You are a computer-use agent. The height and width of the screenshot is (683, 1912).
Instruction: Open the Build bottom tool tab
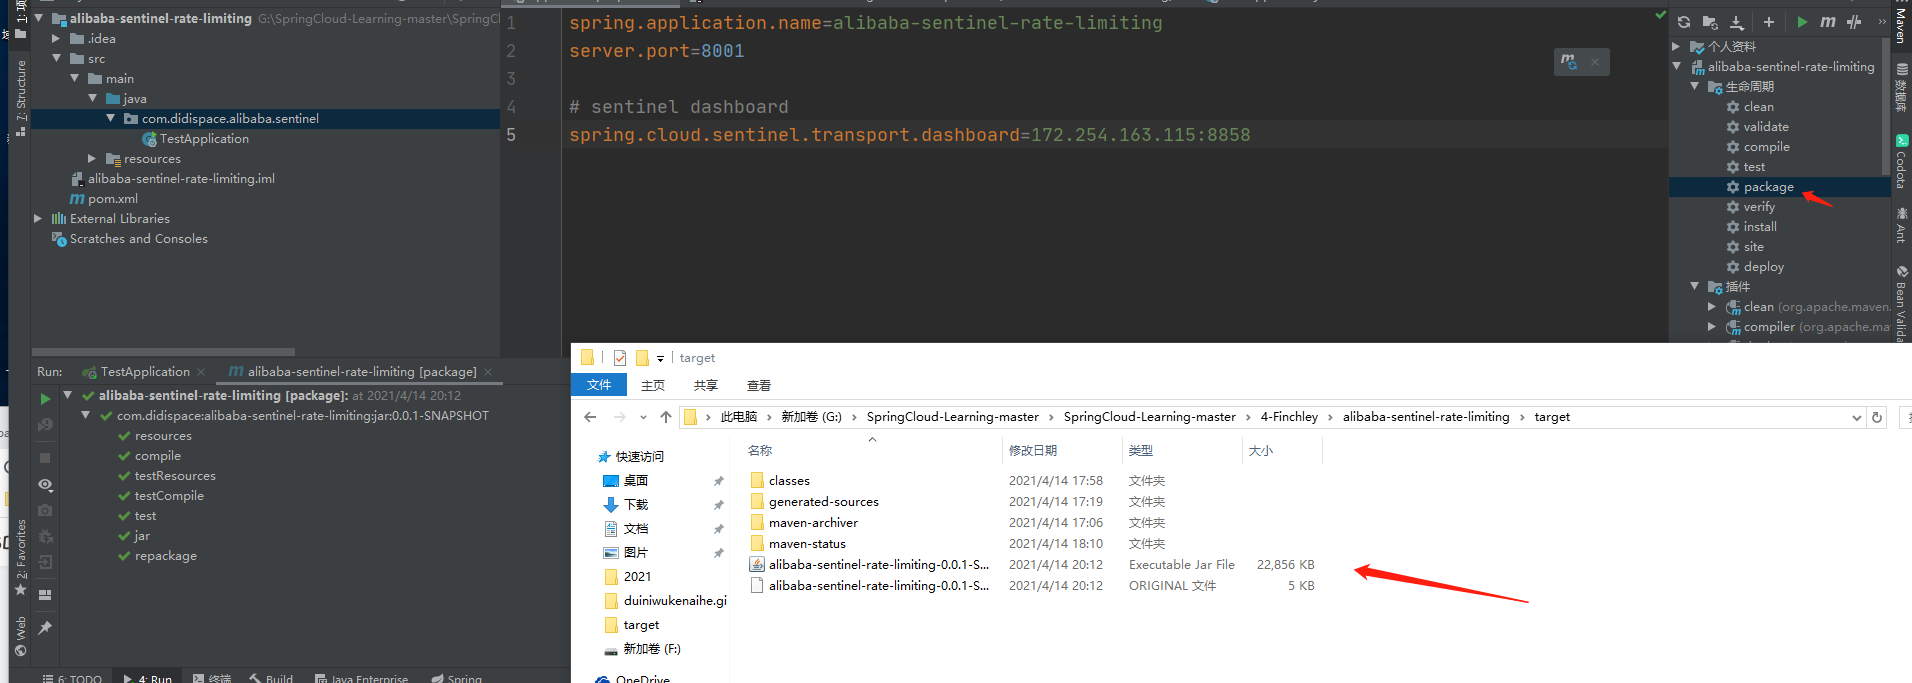click(271, 677)
